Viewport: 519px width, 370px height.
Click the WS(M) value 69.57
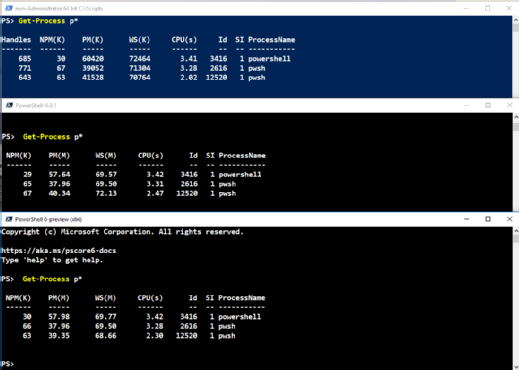pyautogui.click(x=106, y=174)
